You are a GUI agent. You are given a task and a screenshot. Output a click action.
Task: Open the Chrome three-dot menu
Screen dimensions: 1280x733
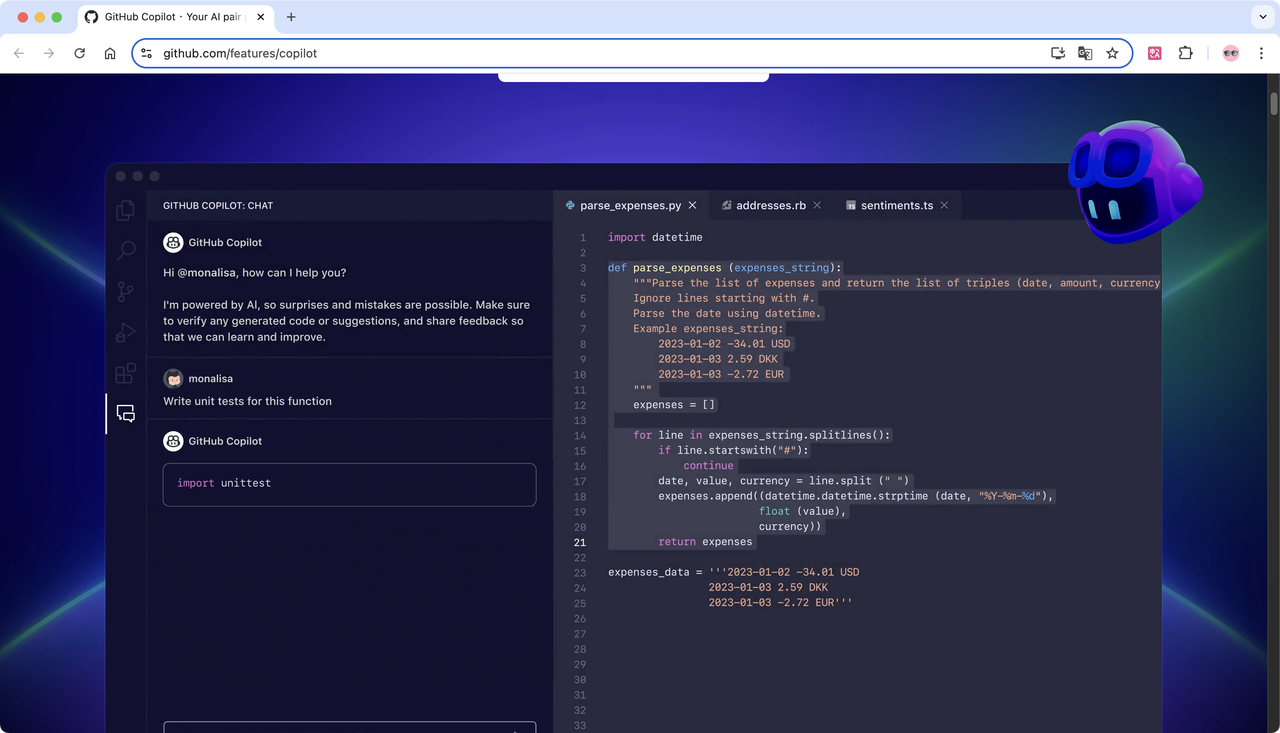1261,53
